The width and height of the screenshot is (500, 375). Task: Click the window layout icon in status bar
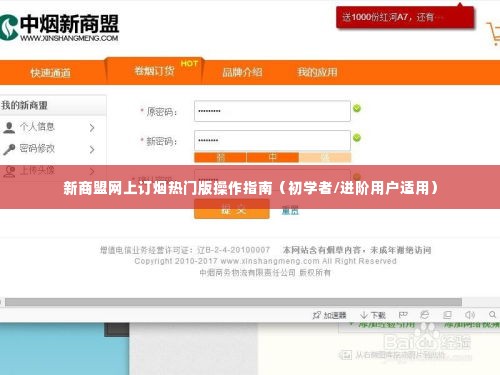[x=447, y=315]
